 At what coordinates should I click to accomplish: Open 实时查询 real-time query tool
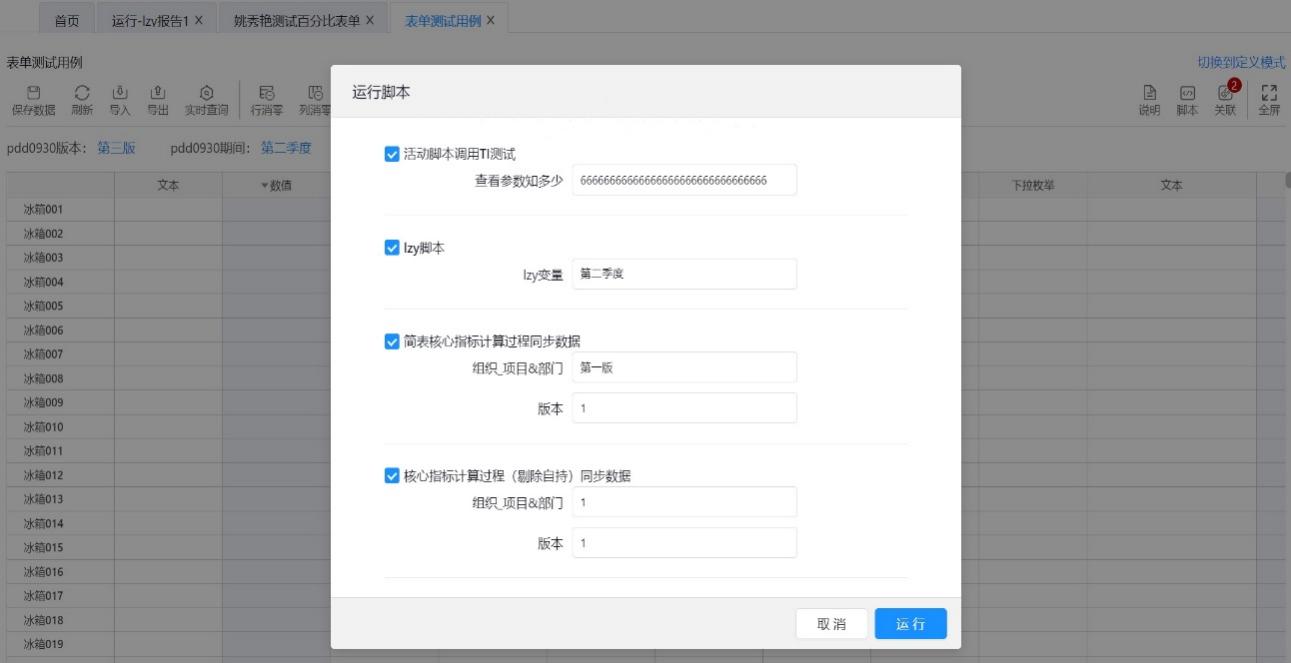[206, 93]
